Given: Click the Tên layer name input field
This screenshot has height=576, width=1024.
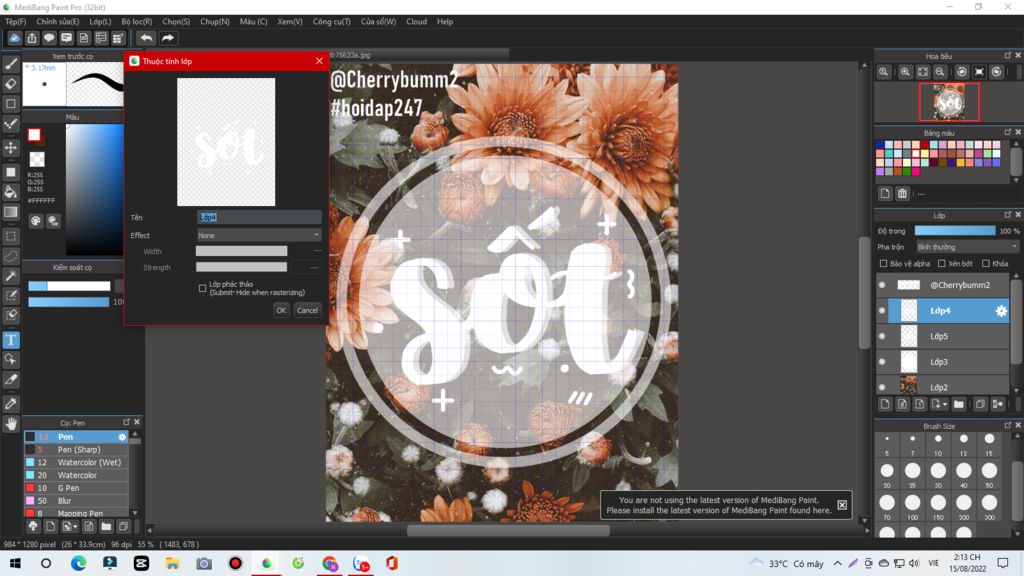Looking at the screenshot, I should 259,217.
